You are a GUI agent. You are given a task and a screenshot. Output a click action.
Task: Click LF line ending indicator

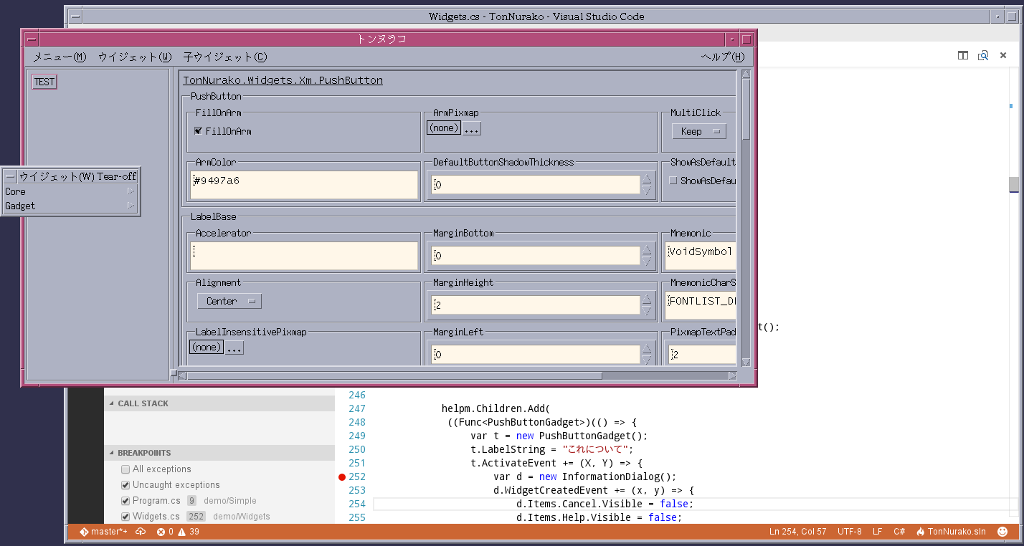877,532
